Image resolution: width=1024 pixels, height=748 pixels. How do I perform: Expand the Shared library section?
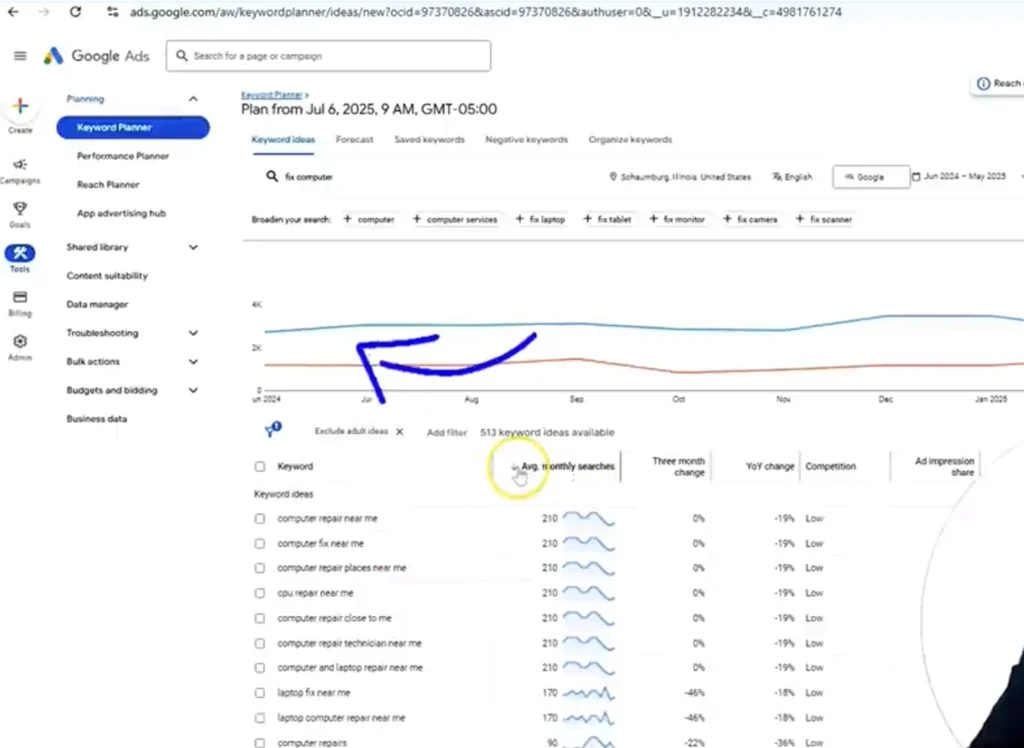[193, 247]
